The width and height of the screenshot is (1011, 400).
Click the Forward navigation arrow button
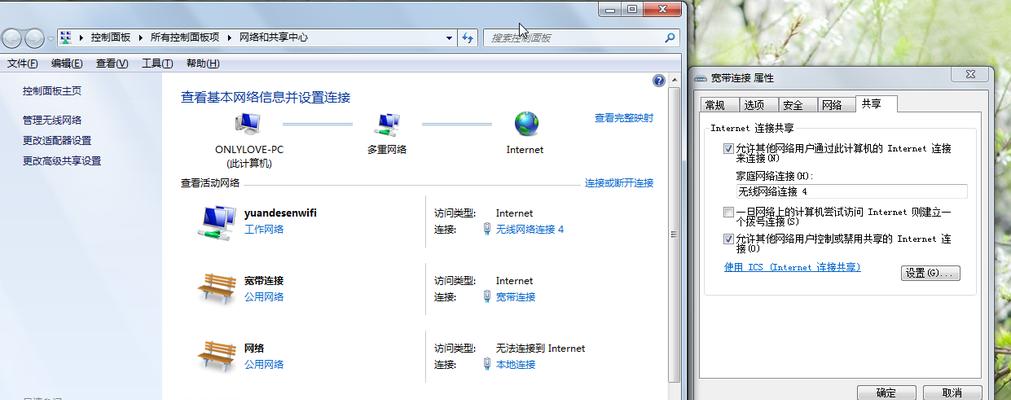[34, 39]
